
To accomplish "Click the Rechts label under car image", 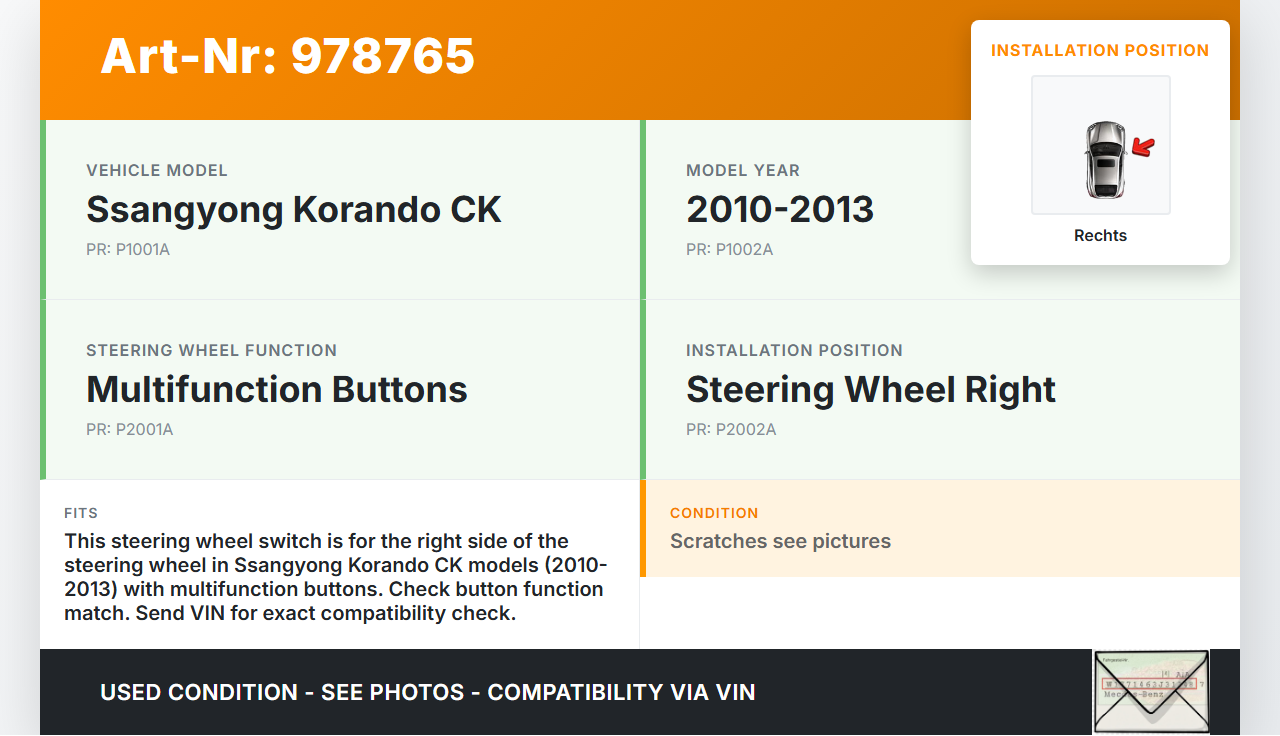I will pyautogui.click(x=1100, y=236).
